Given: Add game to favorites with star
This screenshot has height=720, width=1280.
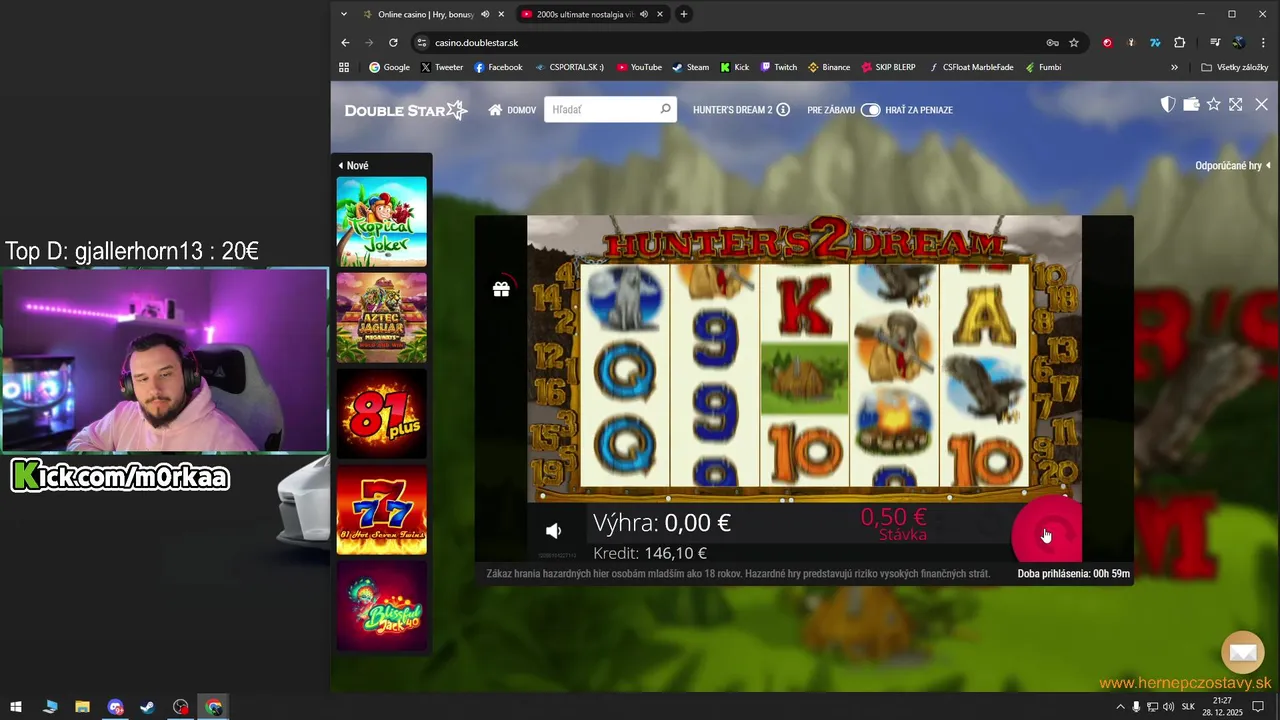Looking at the screenshot, I should (1214, 104).
